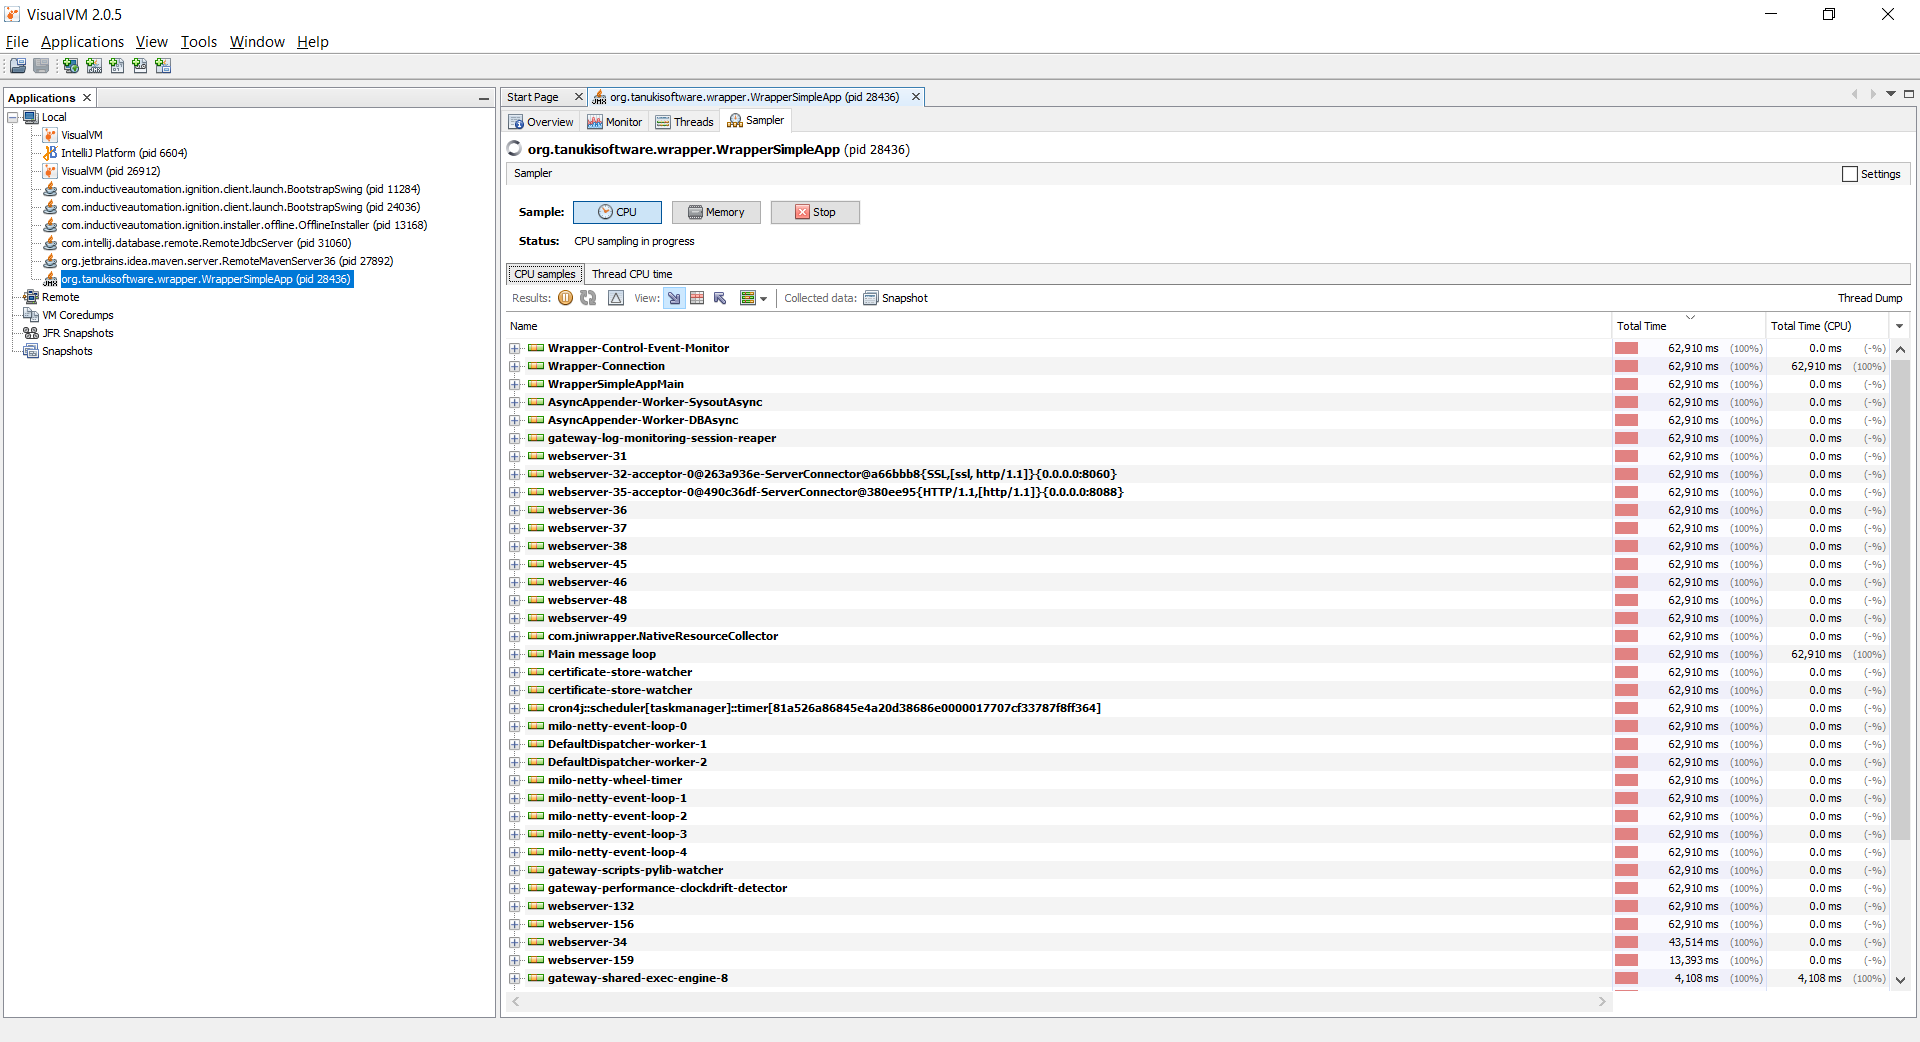The width and height of the screenshot is (1920, 1042).
Task: Toggle the delta values triangle icon
Action: (616, 298)
